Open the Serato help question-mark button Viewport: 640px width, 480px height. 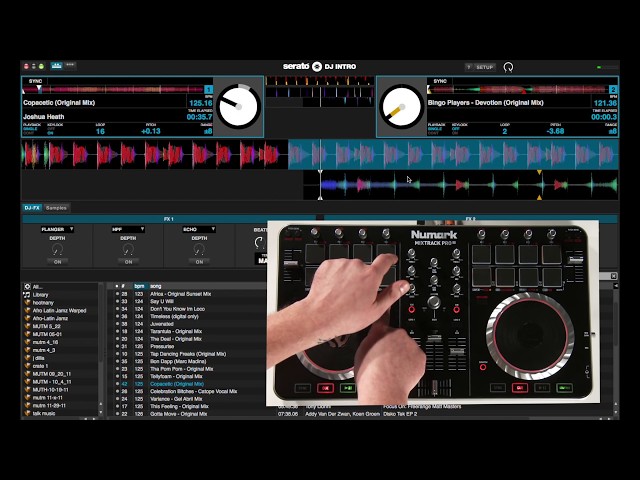pyautogui.click(x=469, y=67)
